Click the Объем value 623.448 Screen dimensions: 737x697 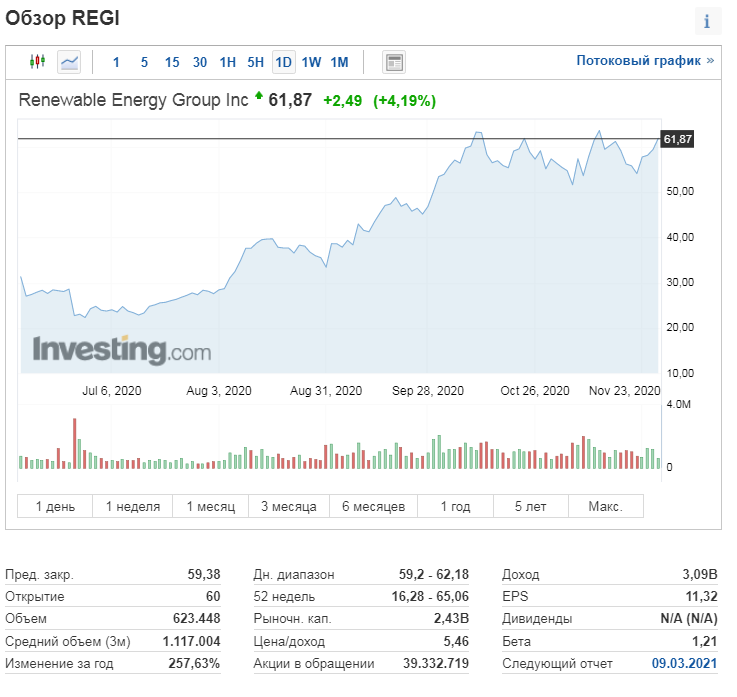coord(196,618)
